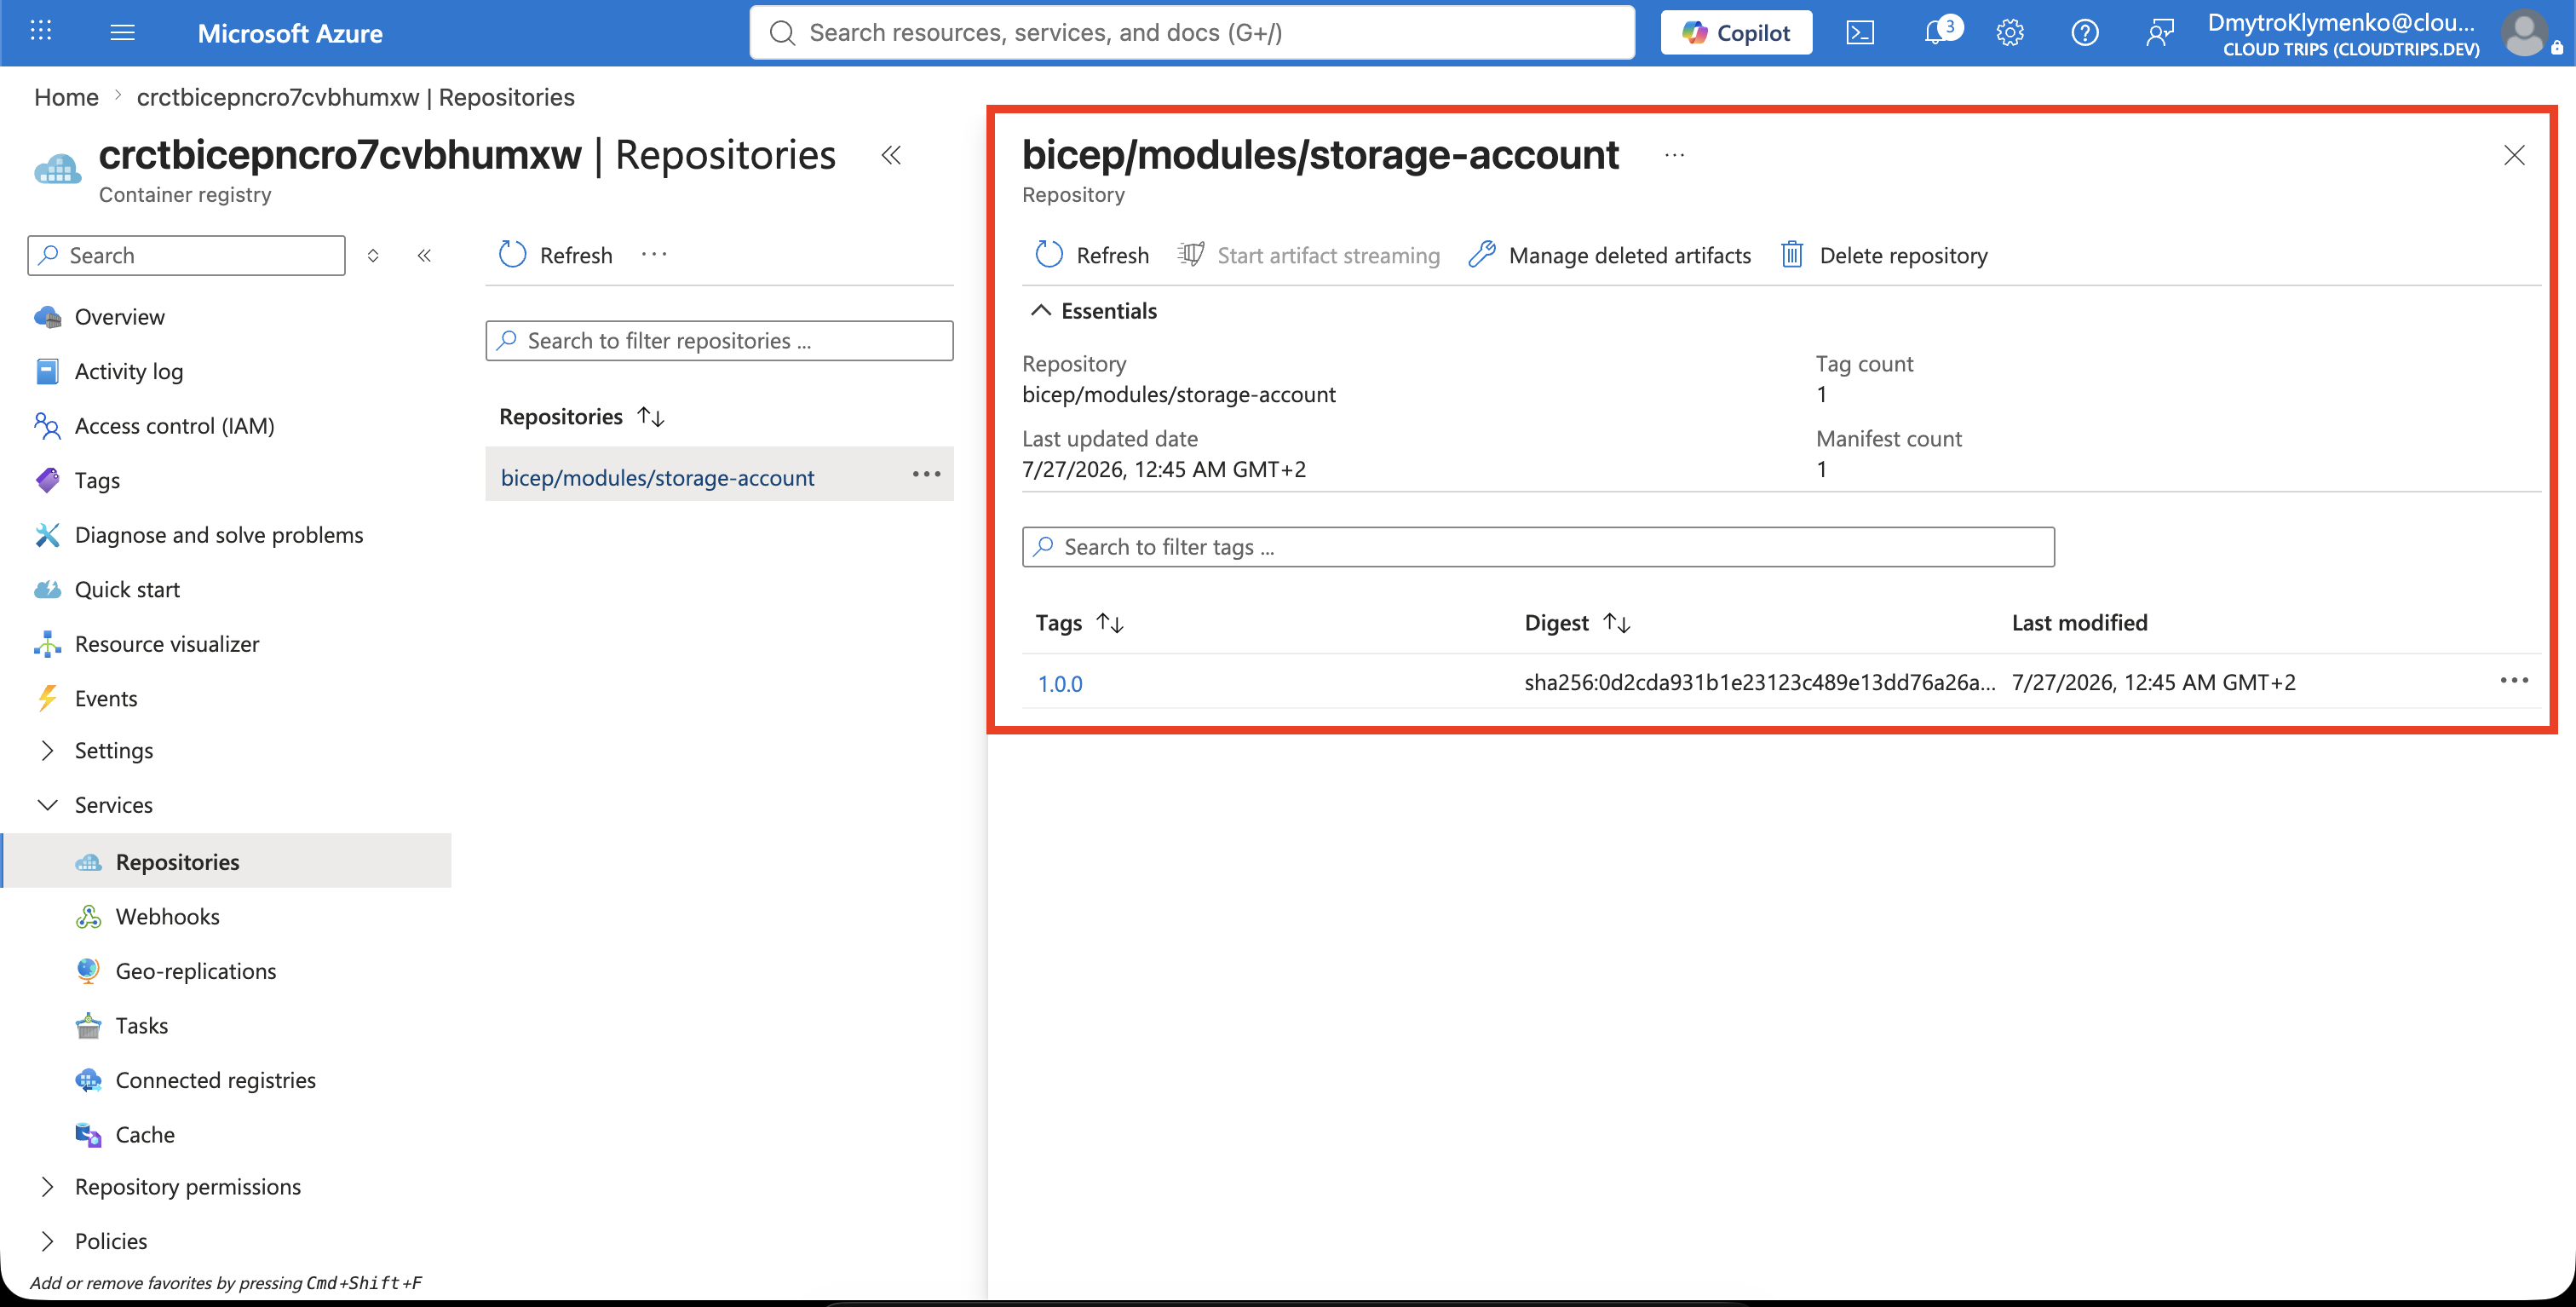Screen dimensions: 2576x1307
Task: Collapse the registry blade with double chevron
Action: click(891, 155)
